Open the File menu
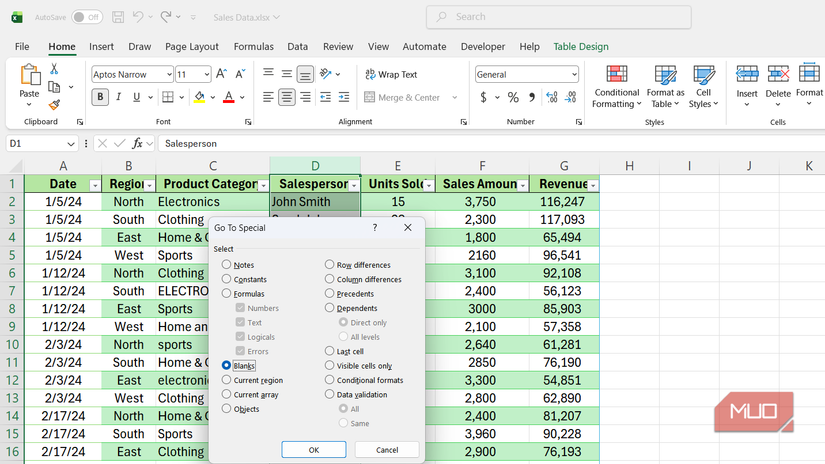The width and height of the screenshot is (825, 464). (x=22, y=46)
